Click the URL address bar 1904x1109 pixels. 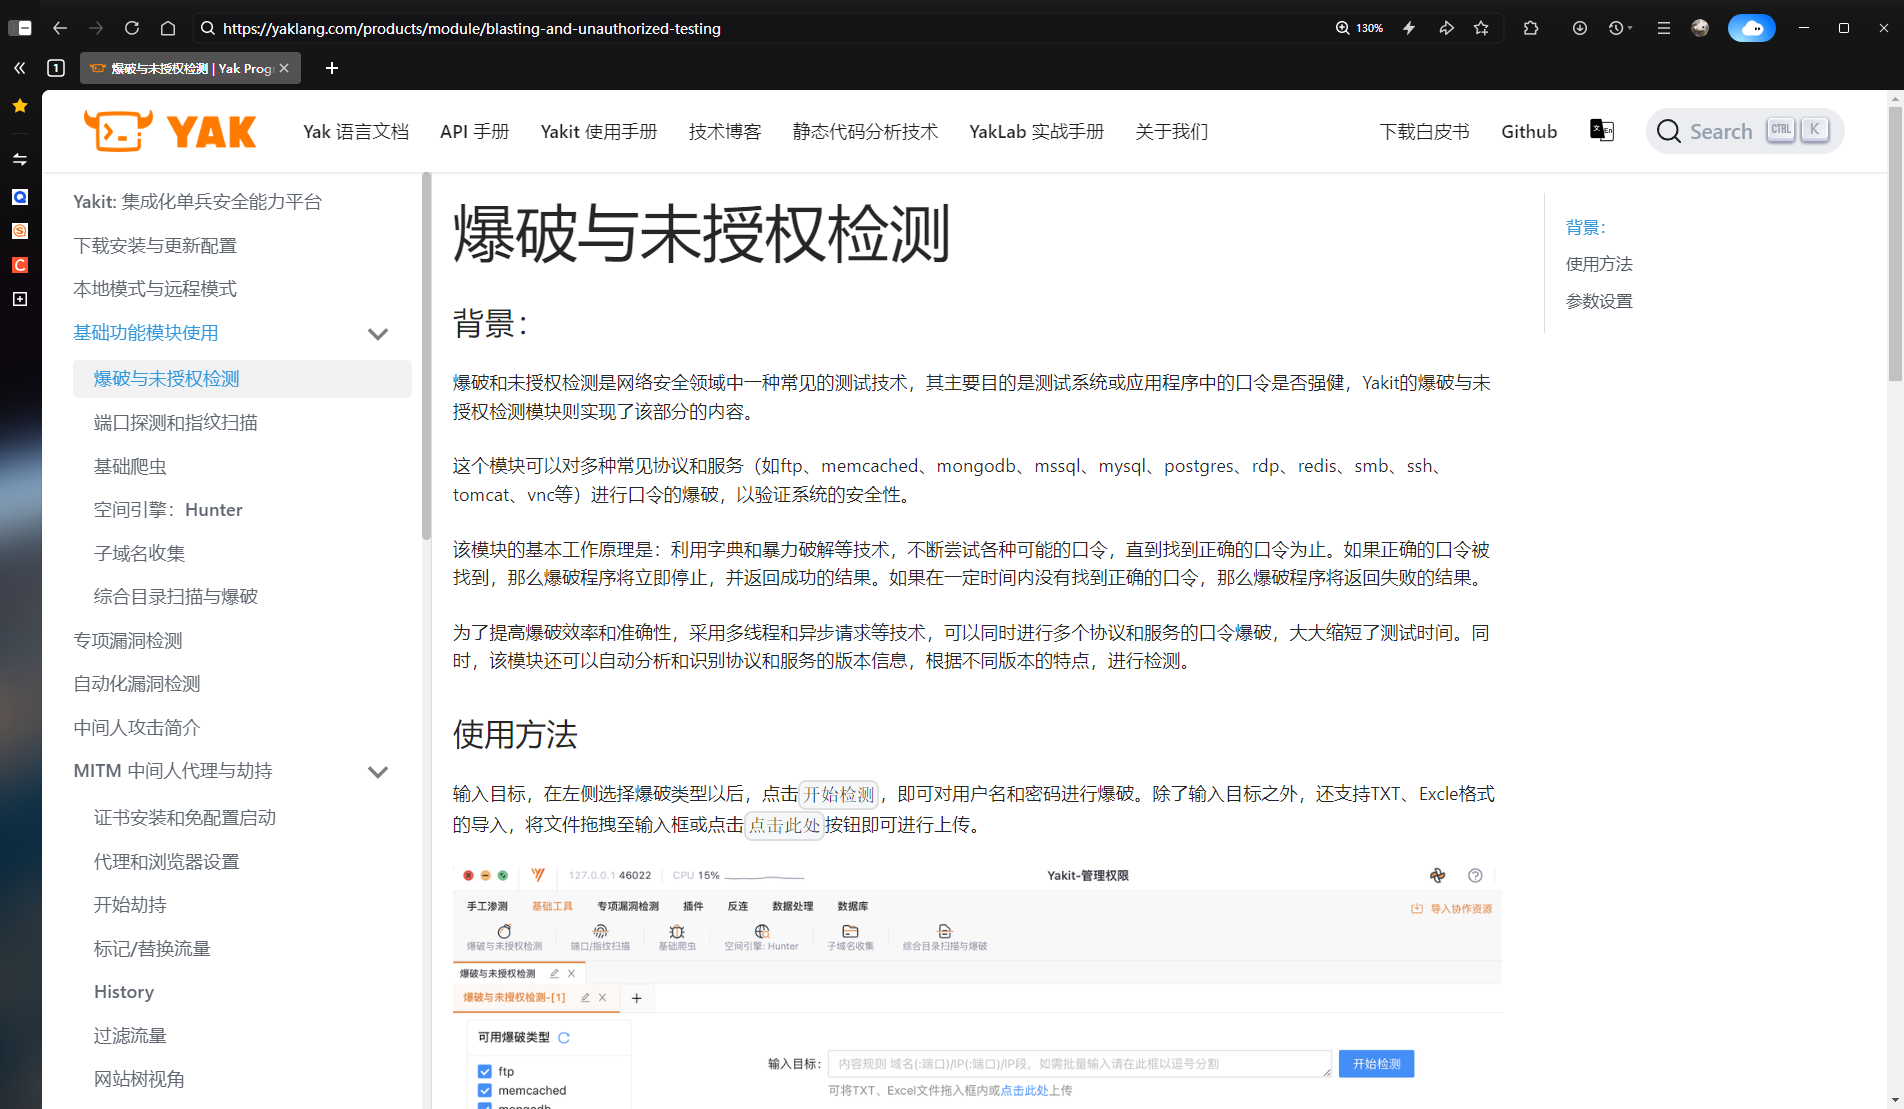tap(760, 28)
